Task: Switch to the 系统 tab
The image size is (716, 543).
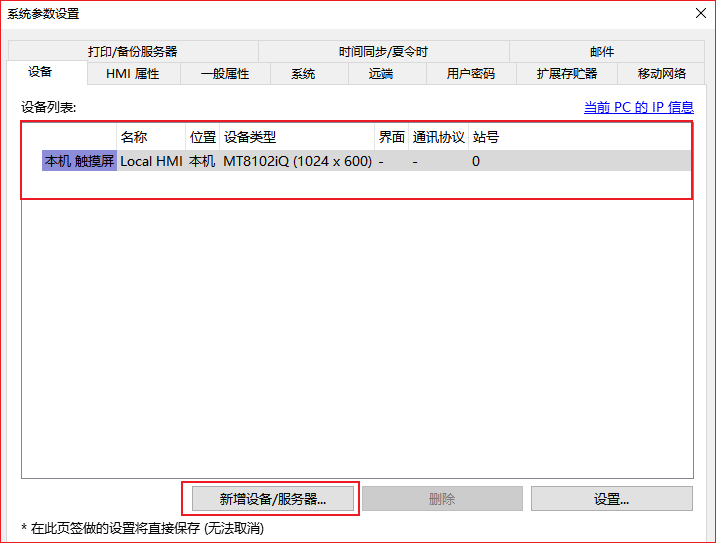Action: coord(303,74)
